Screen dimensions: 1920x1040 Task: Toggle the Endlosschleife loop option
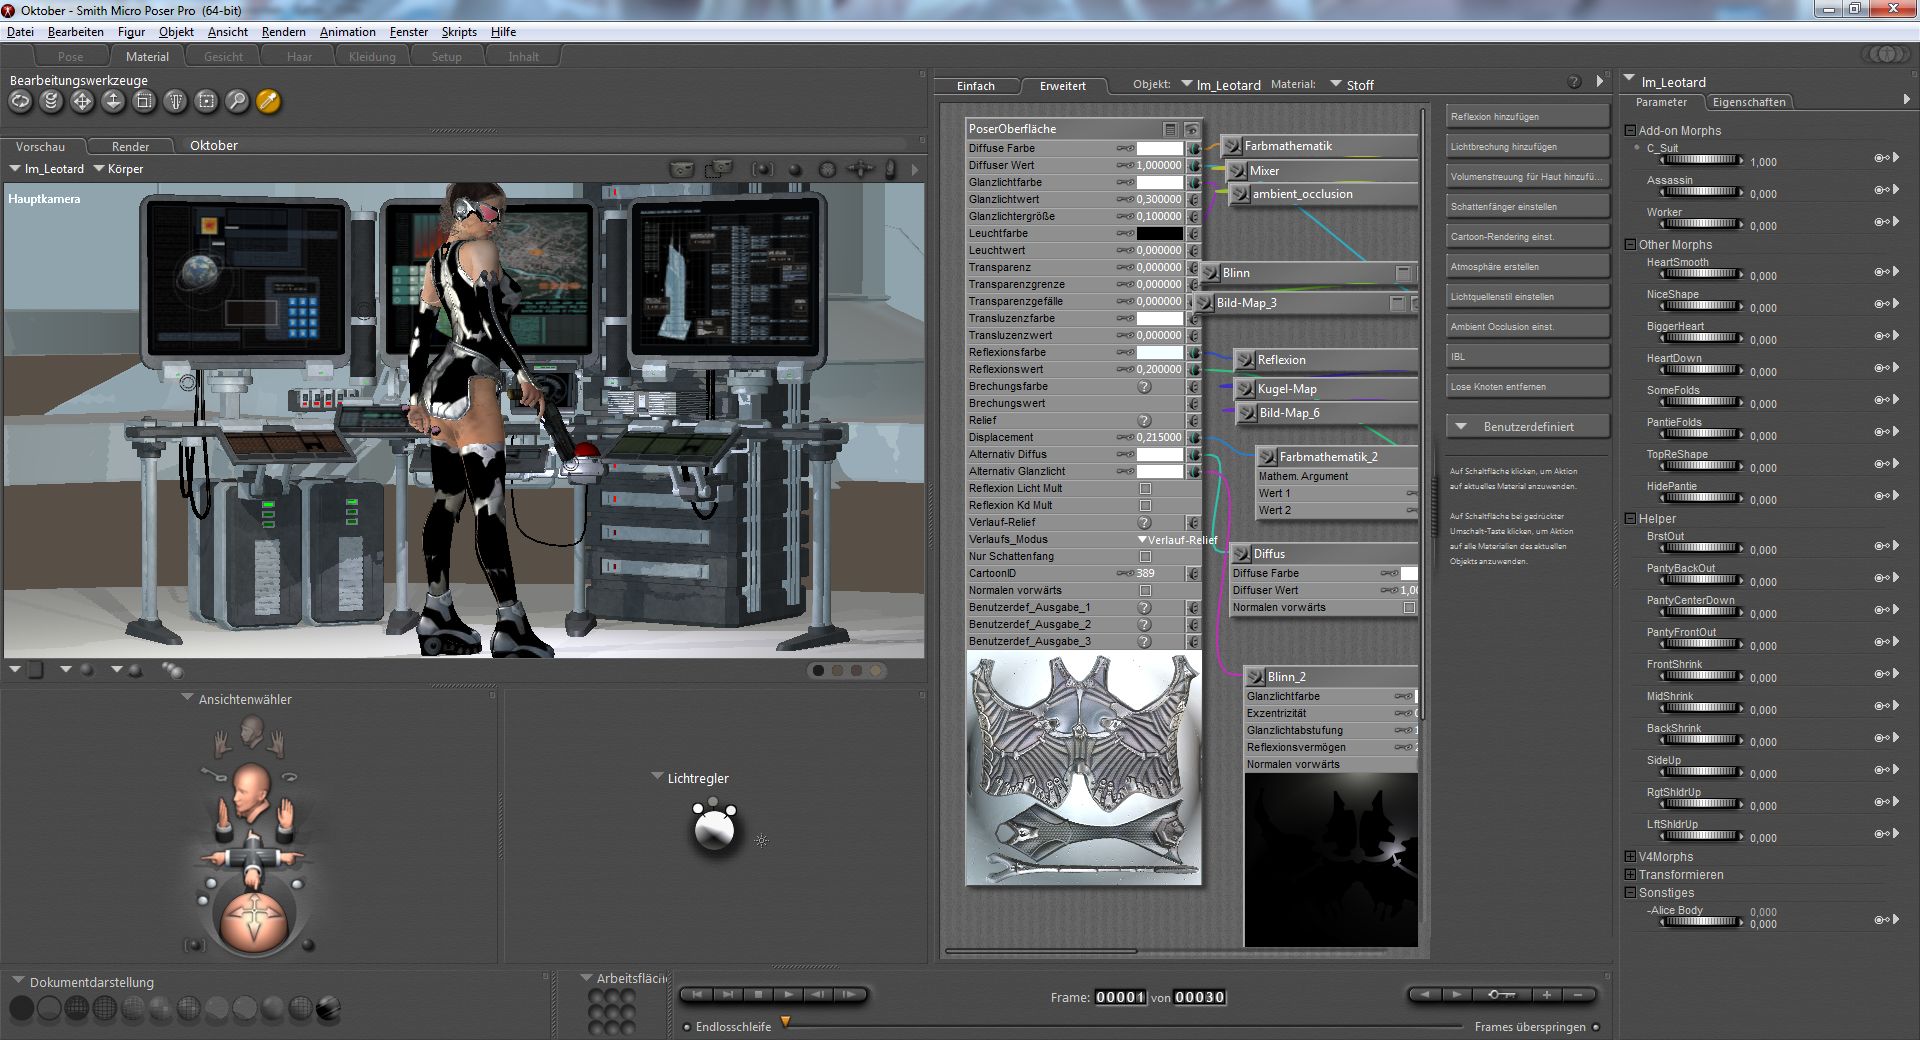tap(687, 1027)
